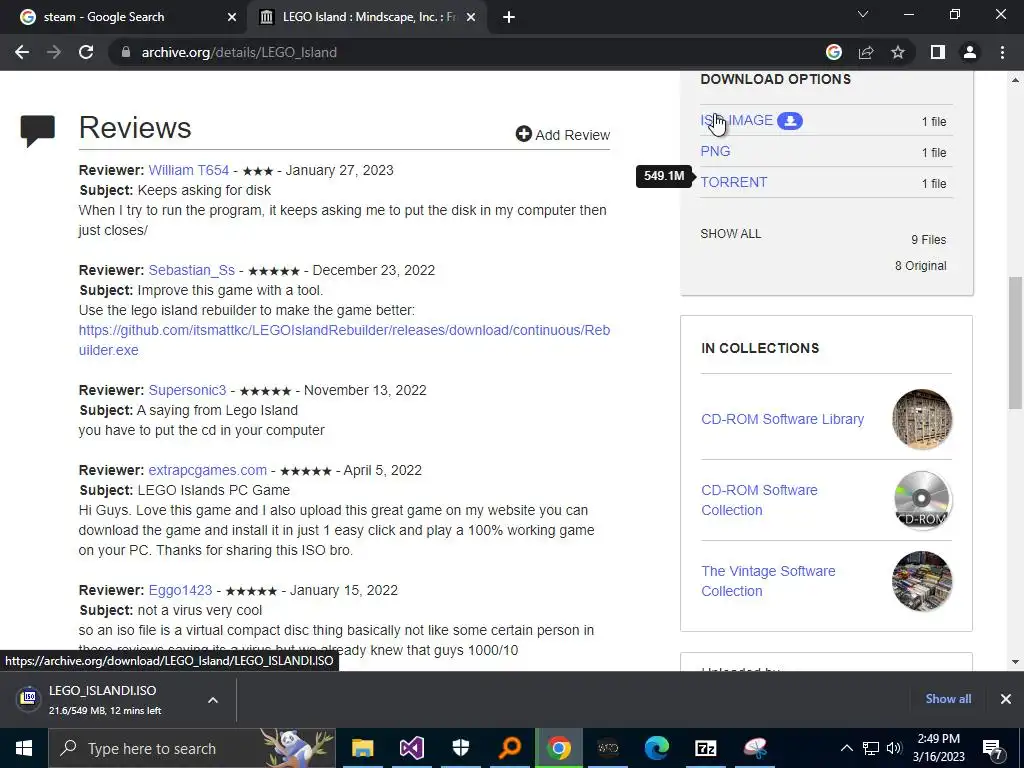
Task: Open the notification center icon
Action: [x=992, y=748]
